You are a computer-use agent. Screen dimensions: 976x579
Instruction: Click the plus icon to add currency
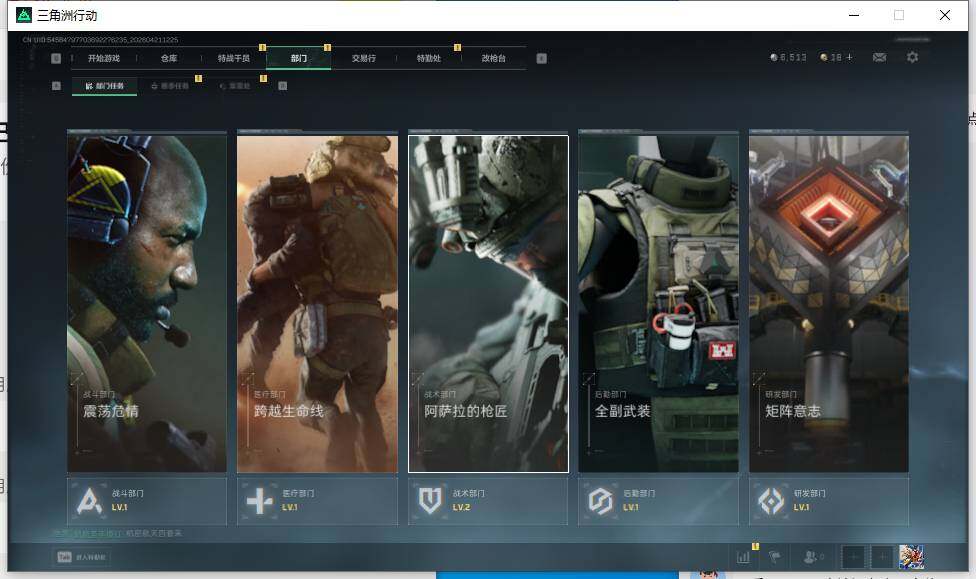point(850,58)
